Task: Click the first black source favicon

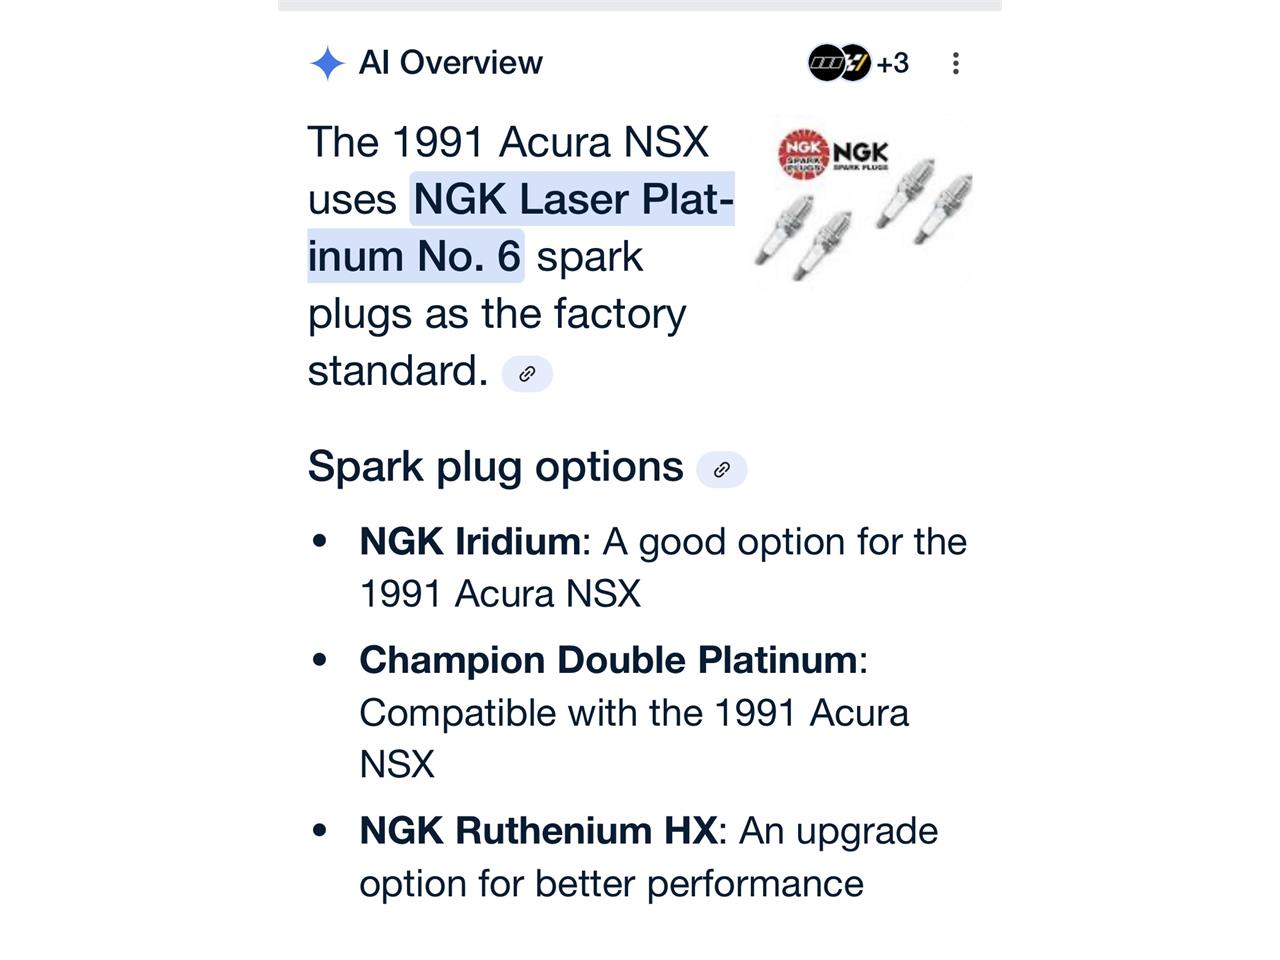Action: [825, 63]
